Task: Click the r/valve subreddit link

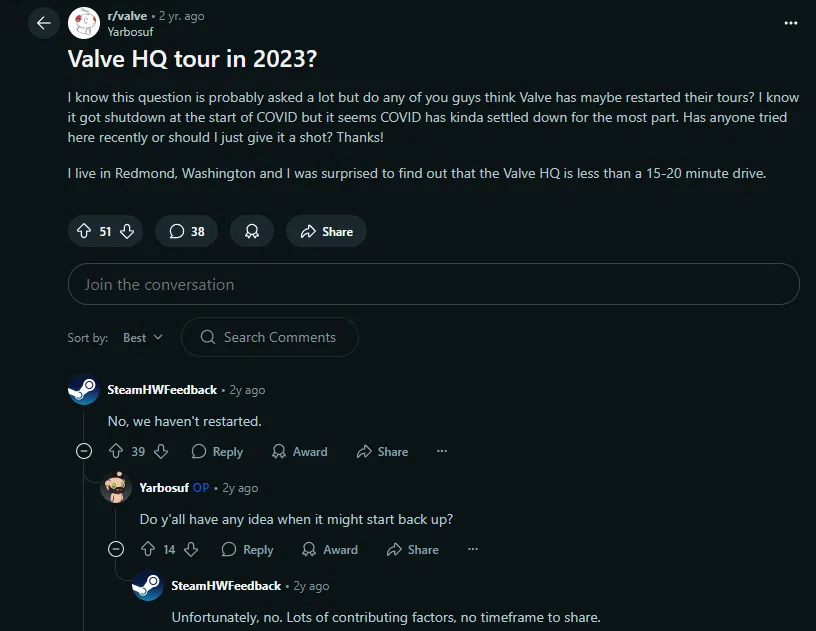Action: coord(127,16)
